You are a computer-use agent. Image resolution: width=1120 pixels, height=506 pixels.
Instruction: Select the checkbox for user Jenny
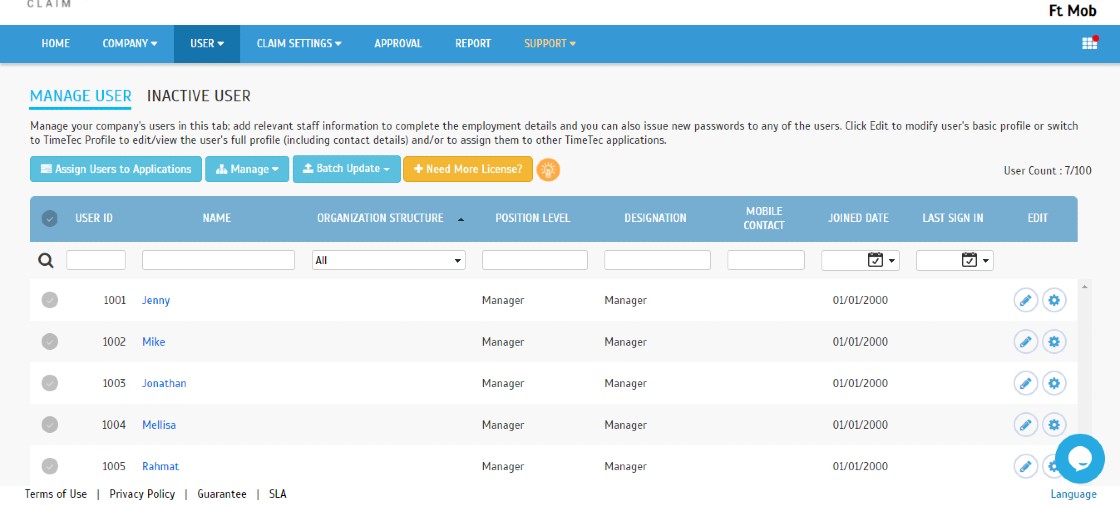coord(49,300)
